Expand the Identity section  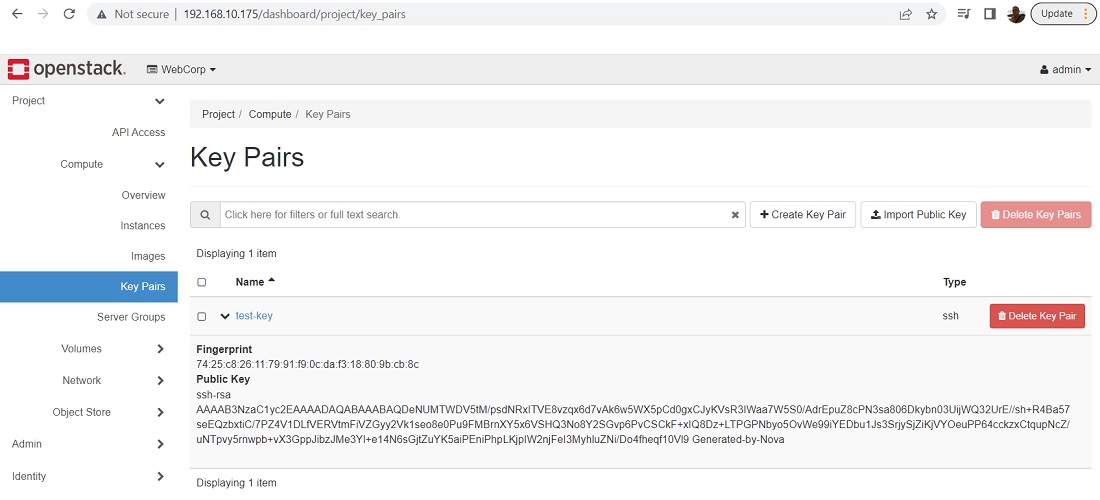coord(160,476)
